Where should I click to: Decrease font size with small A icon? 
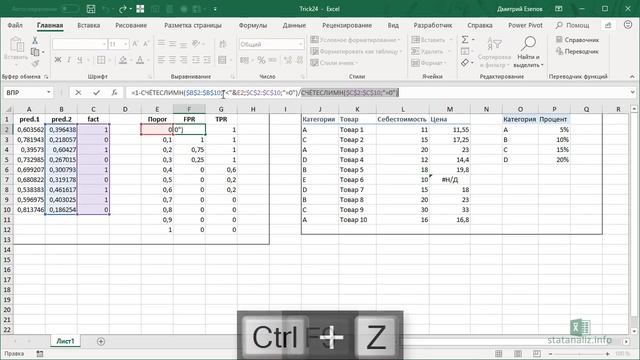[x=146, y=44]
